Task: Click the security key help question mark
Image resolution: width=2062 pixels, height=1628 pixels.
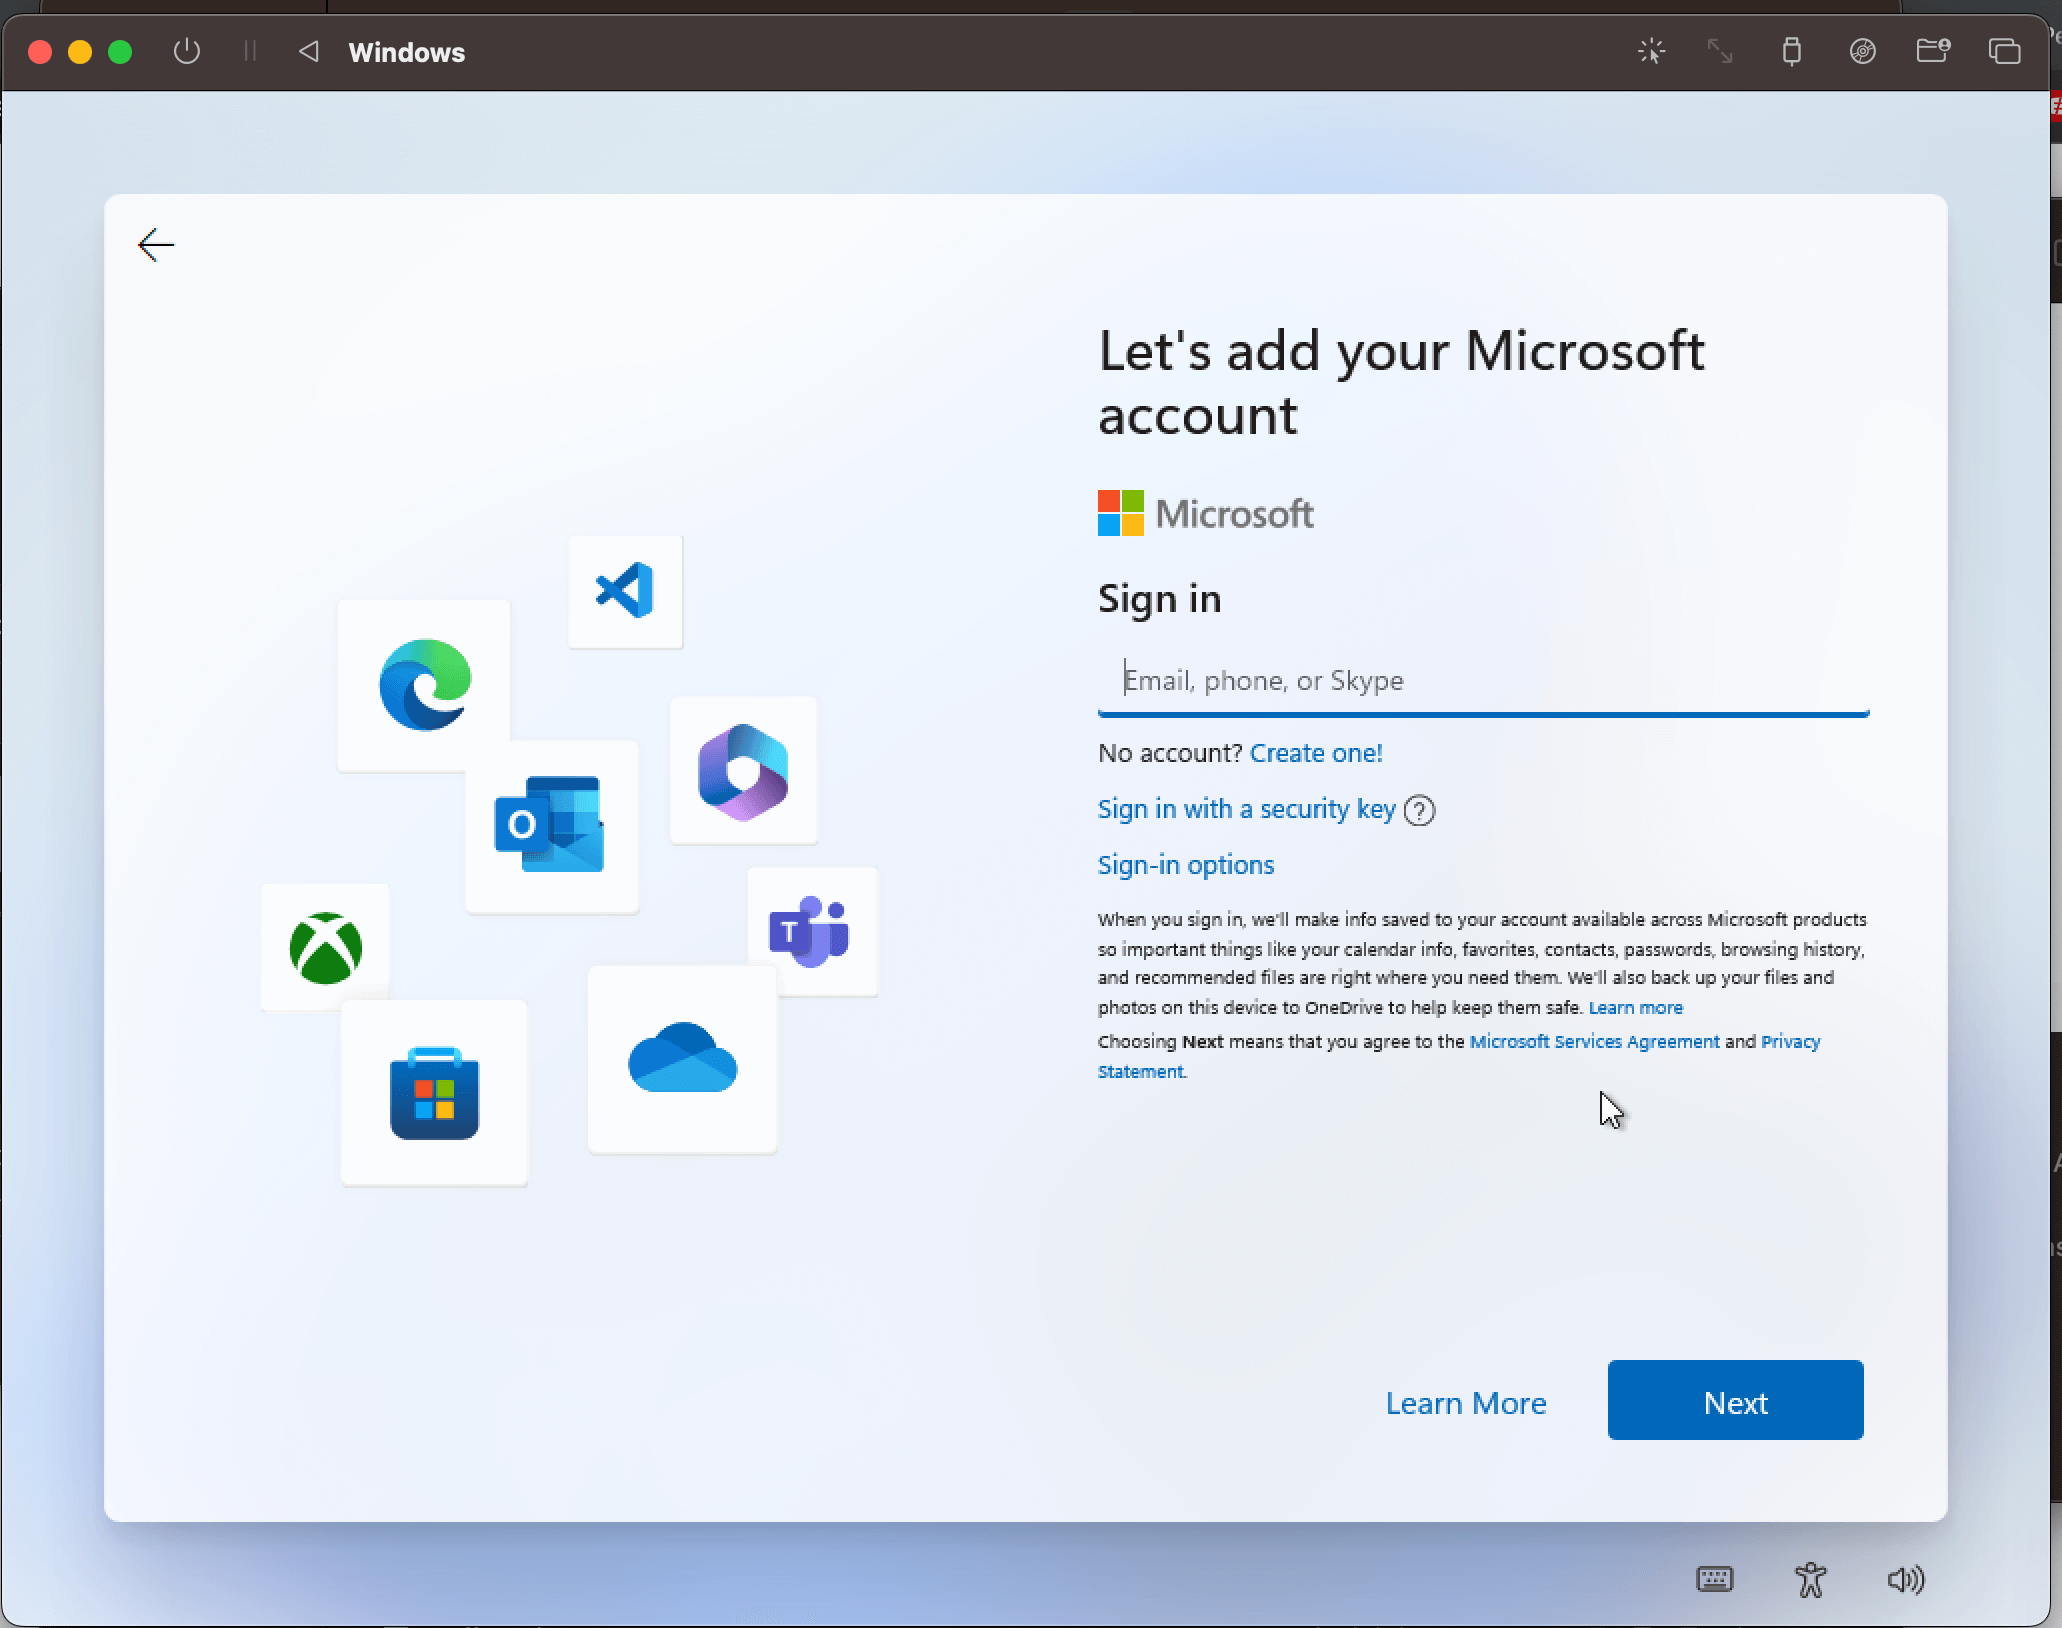Action: tap(1419, 810)
